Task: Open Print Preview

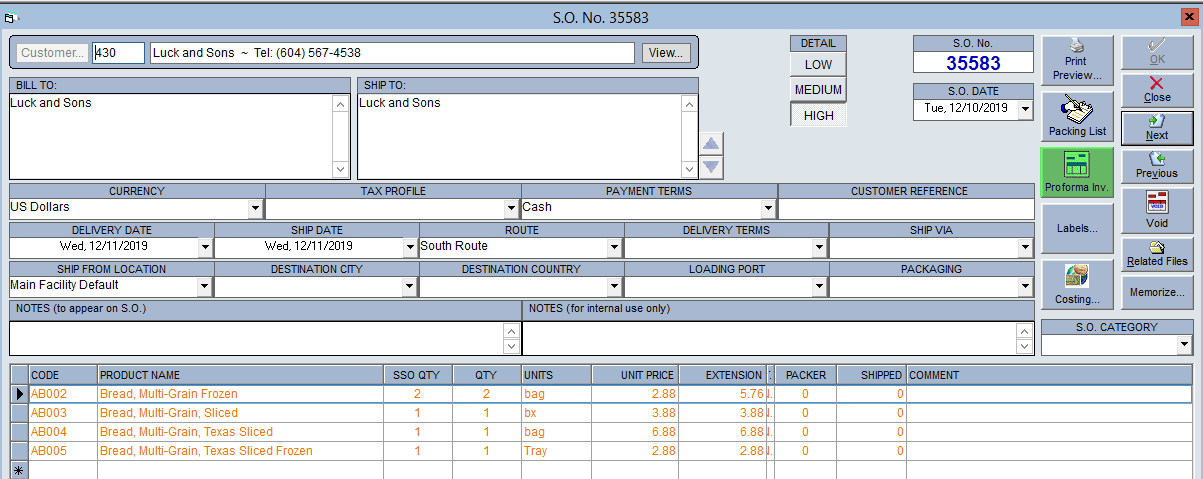Action: 1076,61
